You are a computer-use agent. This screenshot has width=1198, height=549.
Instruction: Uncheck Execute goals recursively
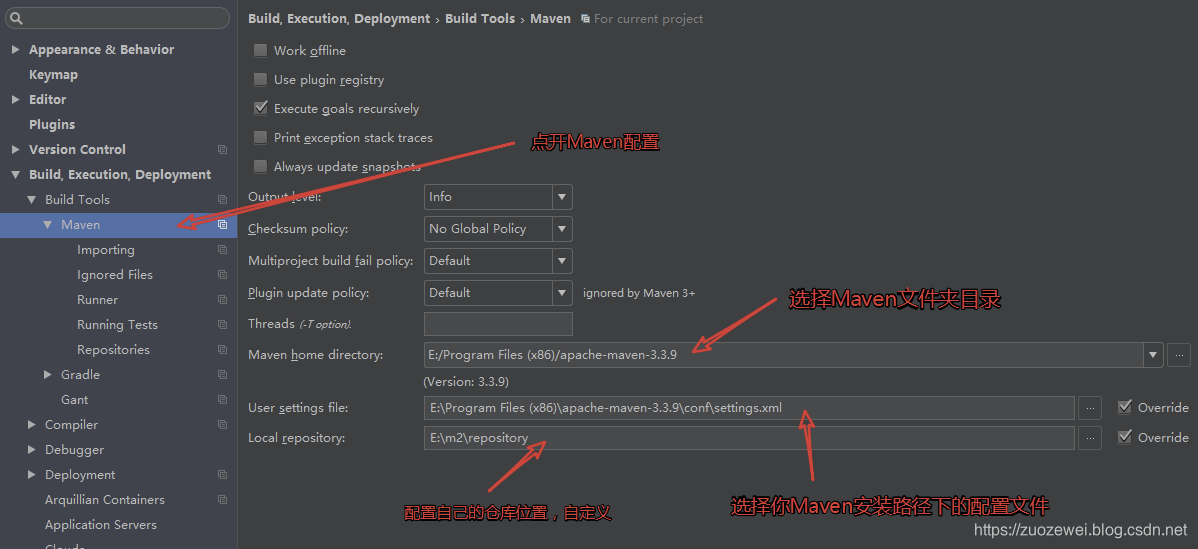click(261, 108)
